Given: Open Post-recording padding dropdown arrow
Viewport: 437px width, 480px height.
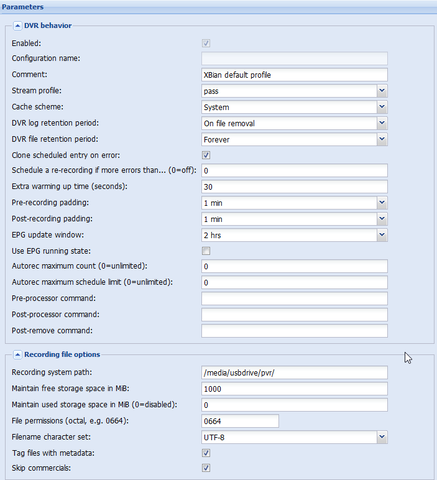Looking at the screenshot, I should point(382,219).
